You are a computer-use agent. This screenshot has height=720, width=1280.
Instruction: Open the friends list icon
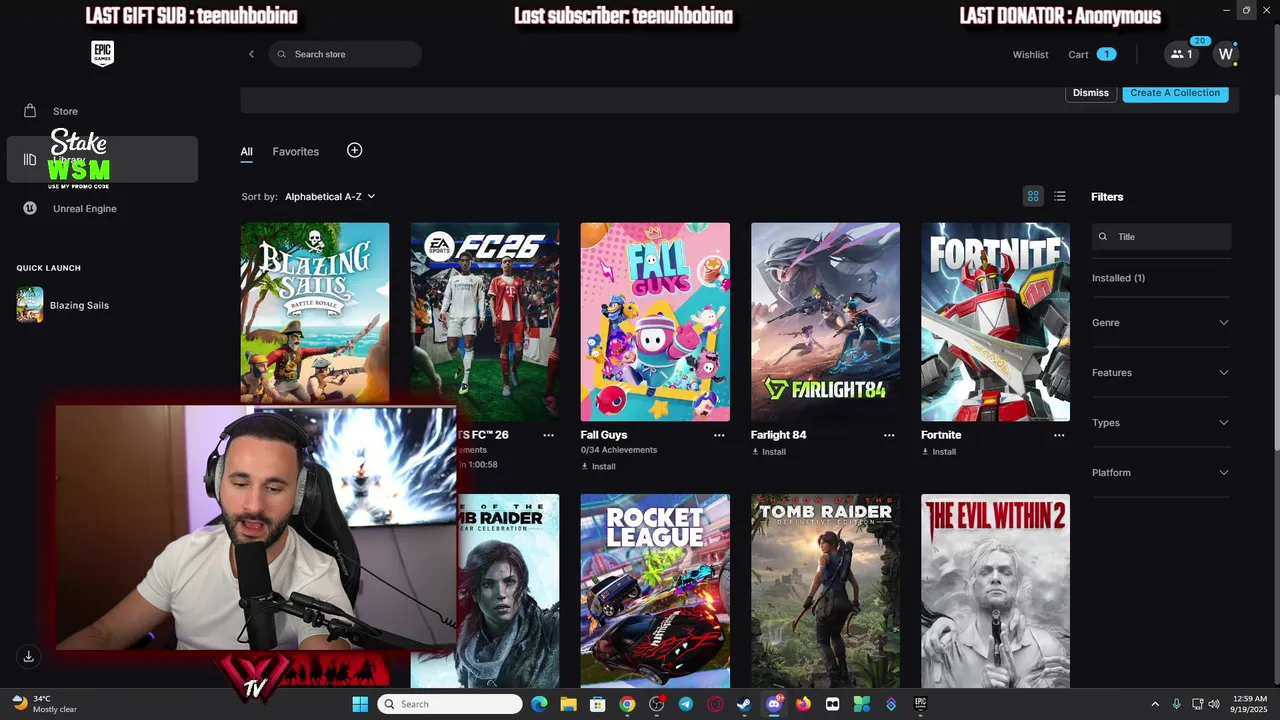1182,54
